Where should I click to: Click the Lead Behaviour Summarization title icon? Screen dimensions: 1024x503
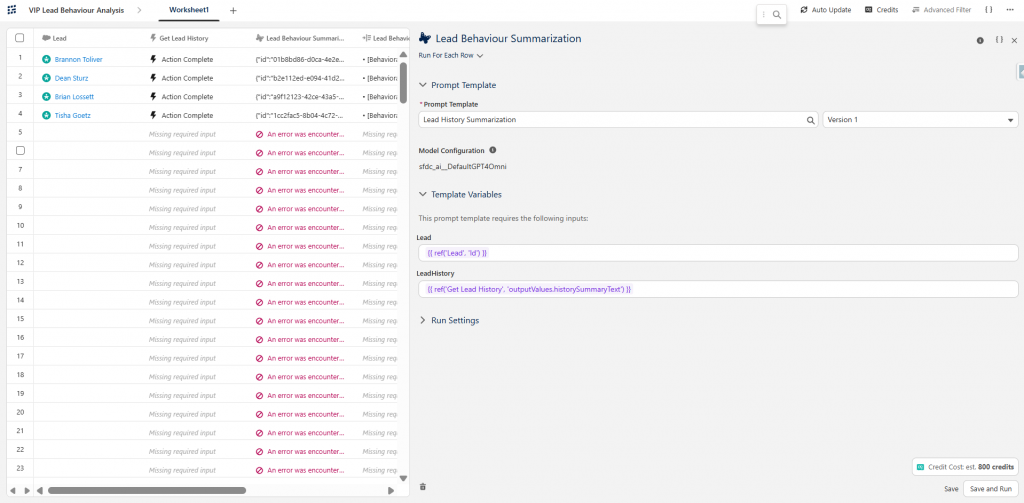pos(425,38)
